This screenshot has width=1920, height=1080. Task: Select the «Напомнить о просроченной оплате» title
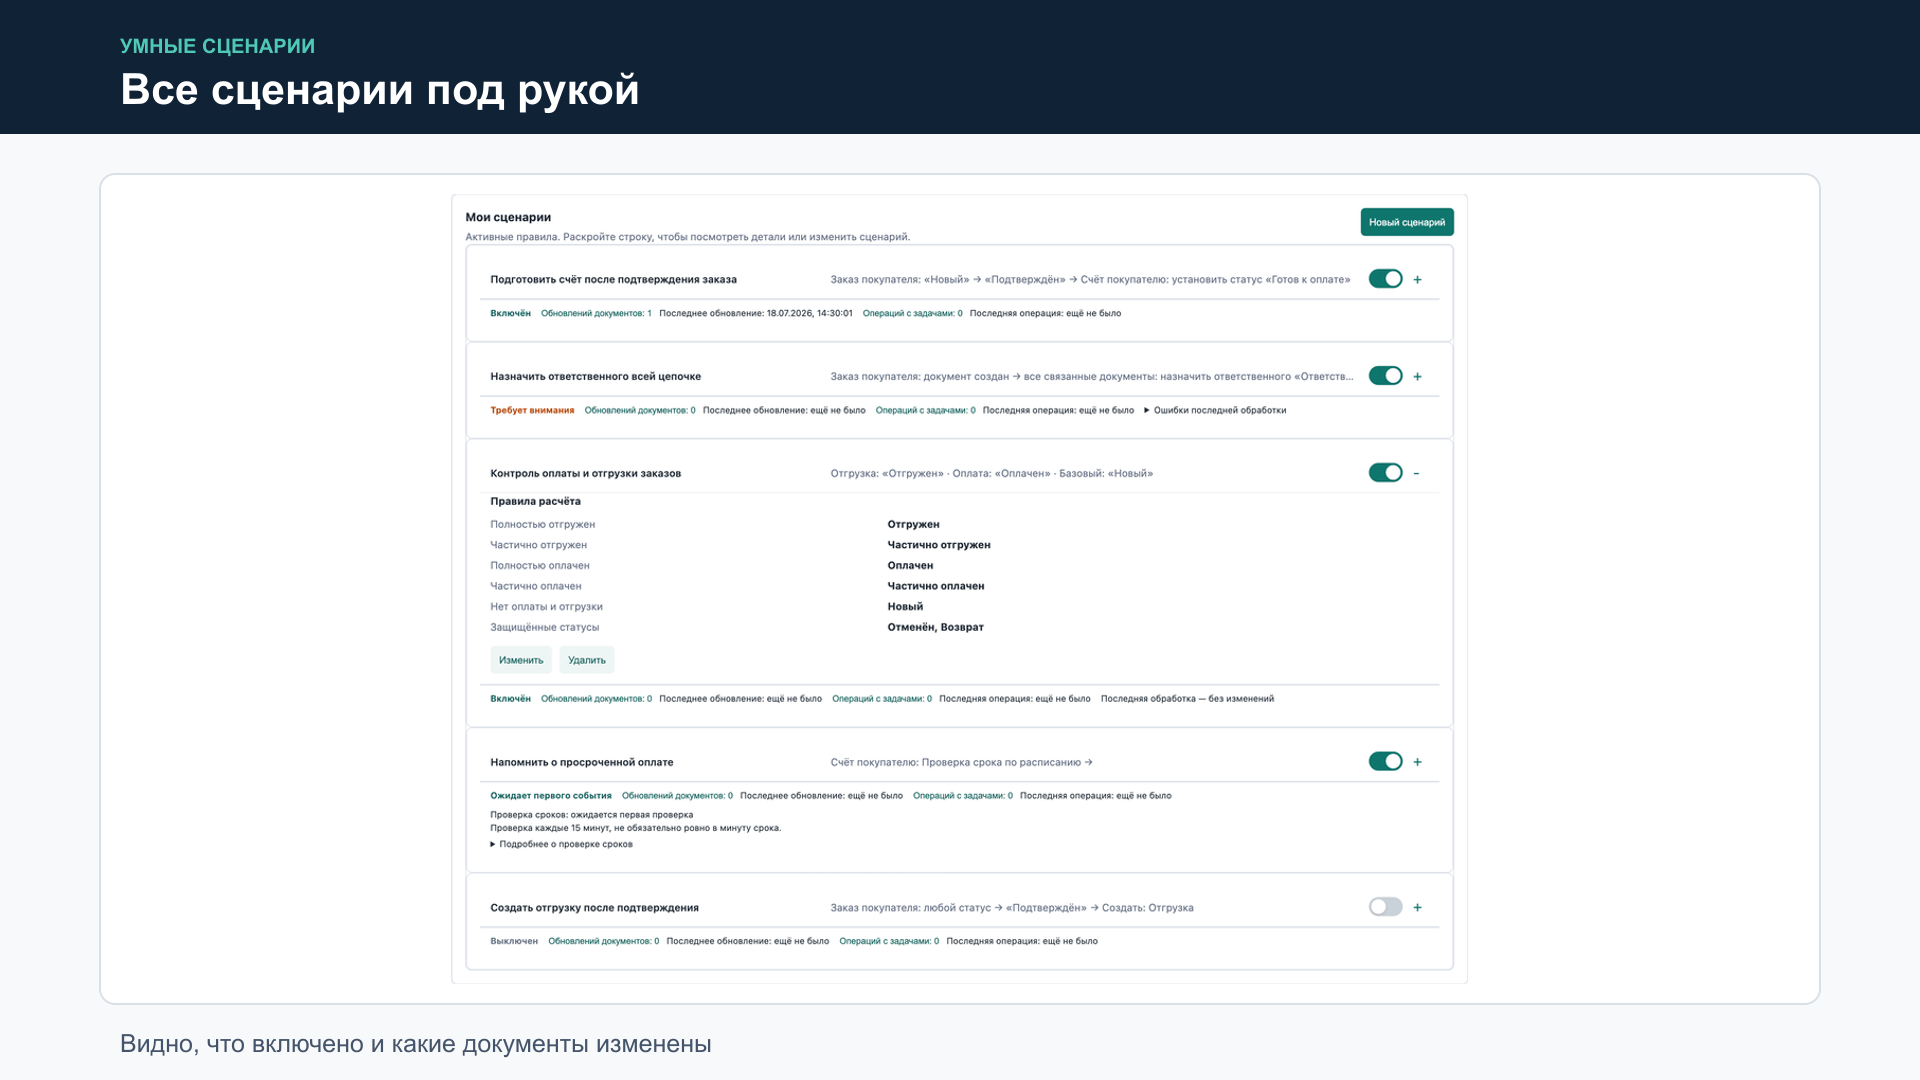pyautogui.click(x=581, y=762)
